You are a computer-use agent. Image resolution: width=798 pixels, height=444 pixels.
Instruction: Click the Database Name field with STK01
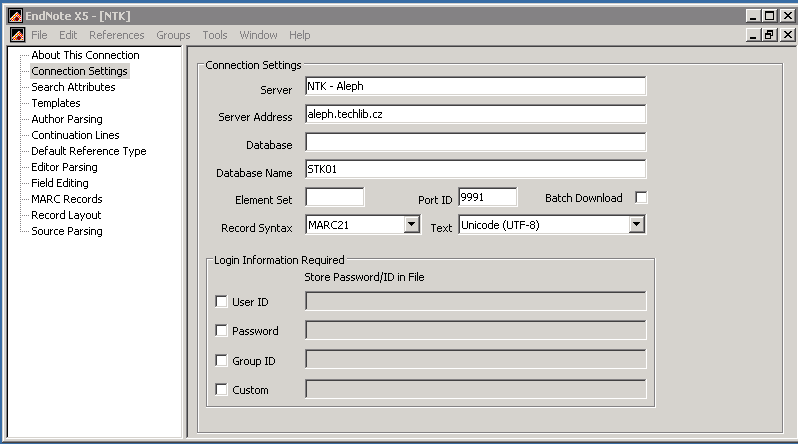point(475,169)
